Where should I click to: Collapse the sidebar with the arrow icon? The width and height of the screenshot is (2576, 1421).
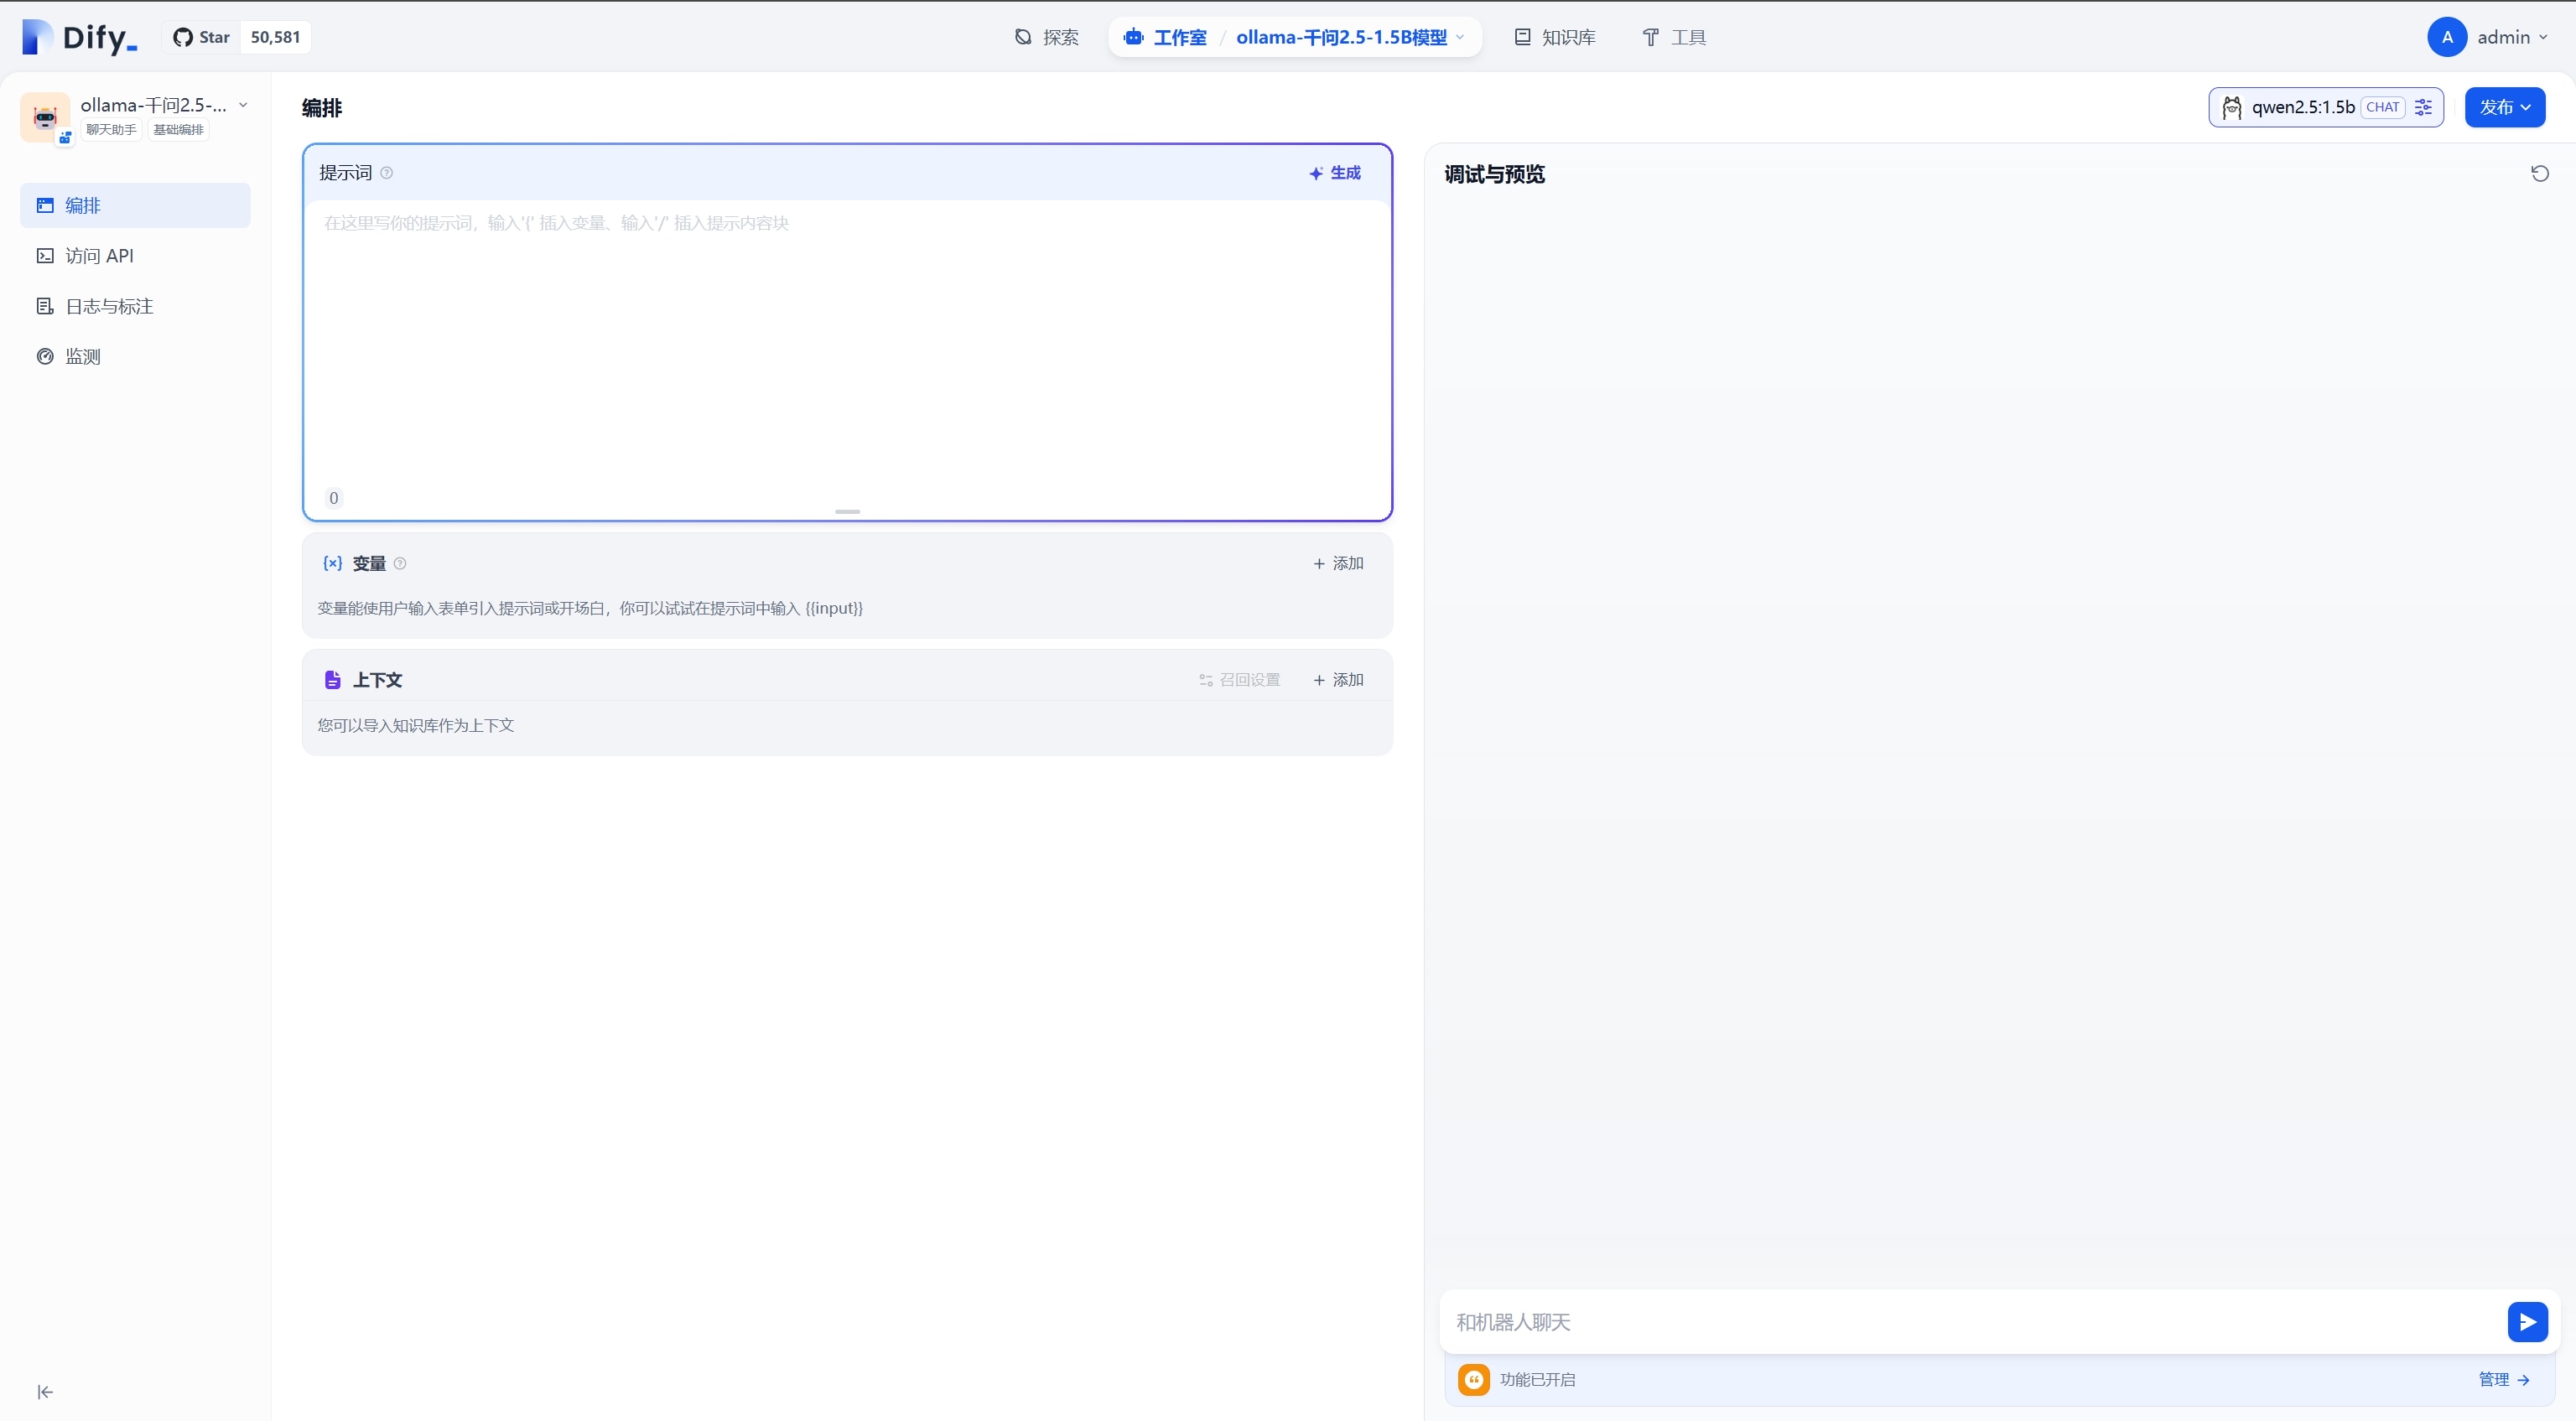[x=45, y=1392]
